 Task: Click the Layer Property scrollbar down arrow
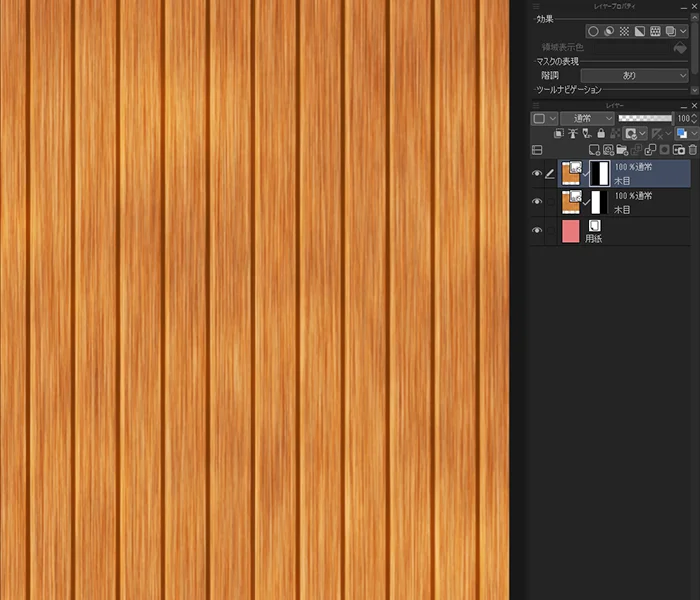click(x=694, y=90)
